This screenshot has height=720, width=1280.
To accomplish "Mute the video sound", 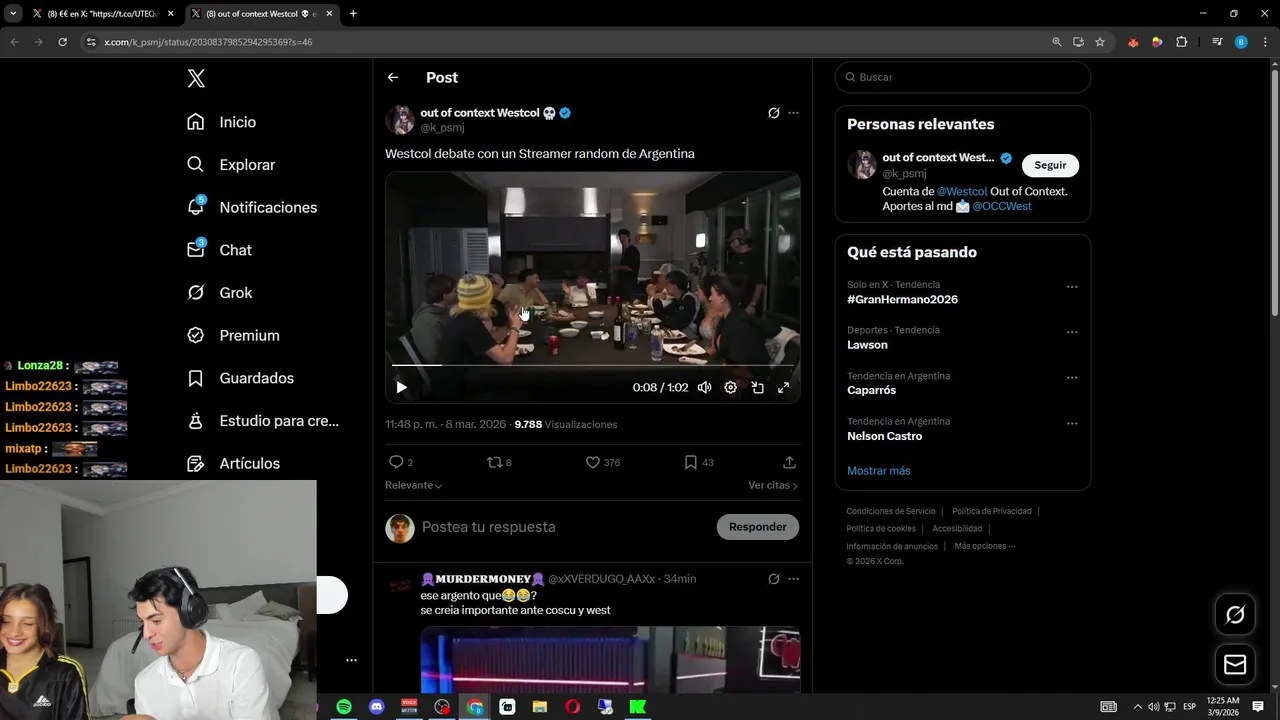I will pos(704,387).
